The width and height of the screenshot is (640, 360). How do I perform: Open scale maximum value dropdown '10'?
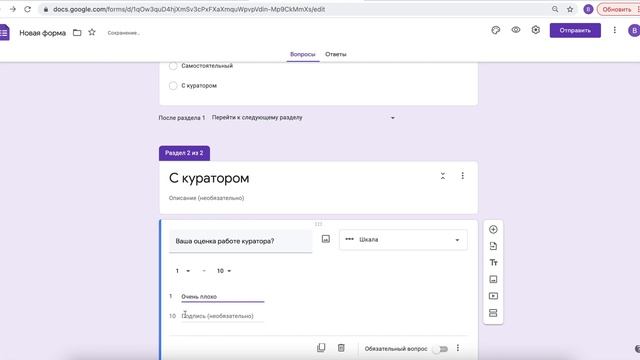tap(224, 271)
